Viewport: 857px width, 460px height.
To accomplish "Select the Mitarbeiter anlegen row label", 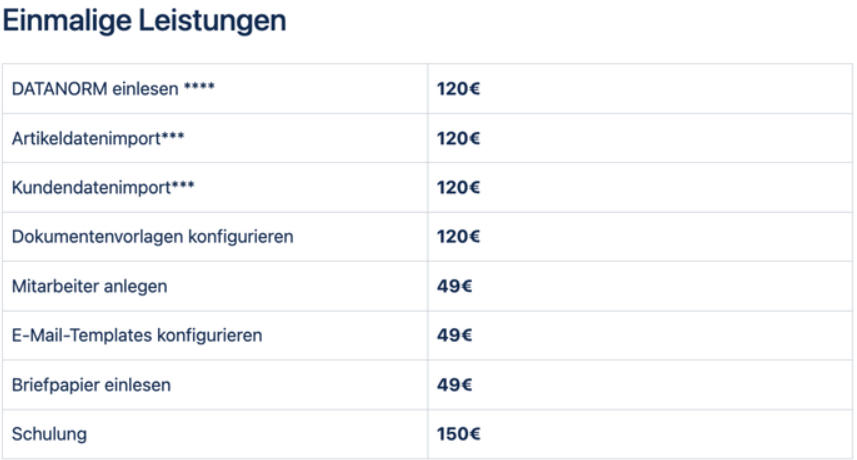I will [90, 286].
